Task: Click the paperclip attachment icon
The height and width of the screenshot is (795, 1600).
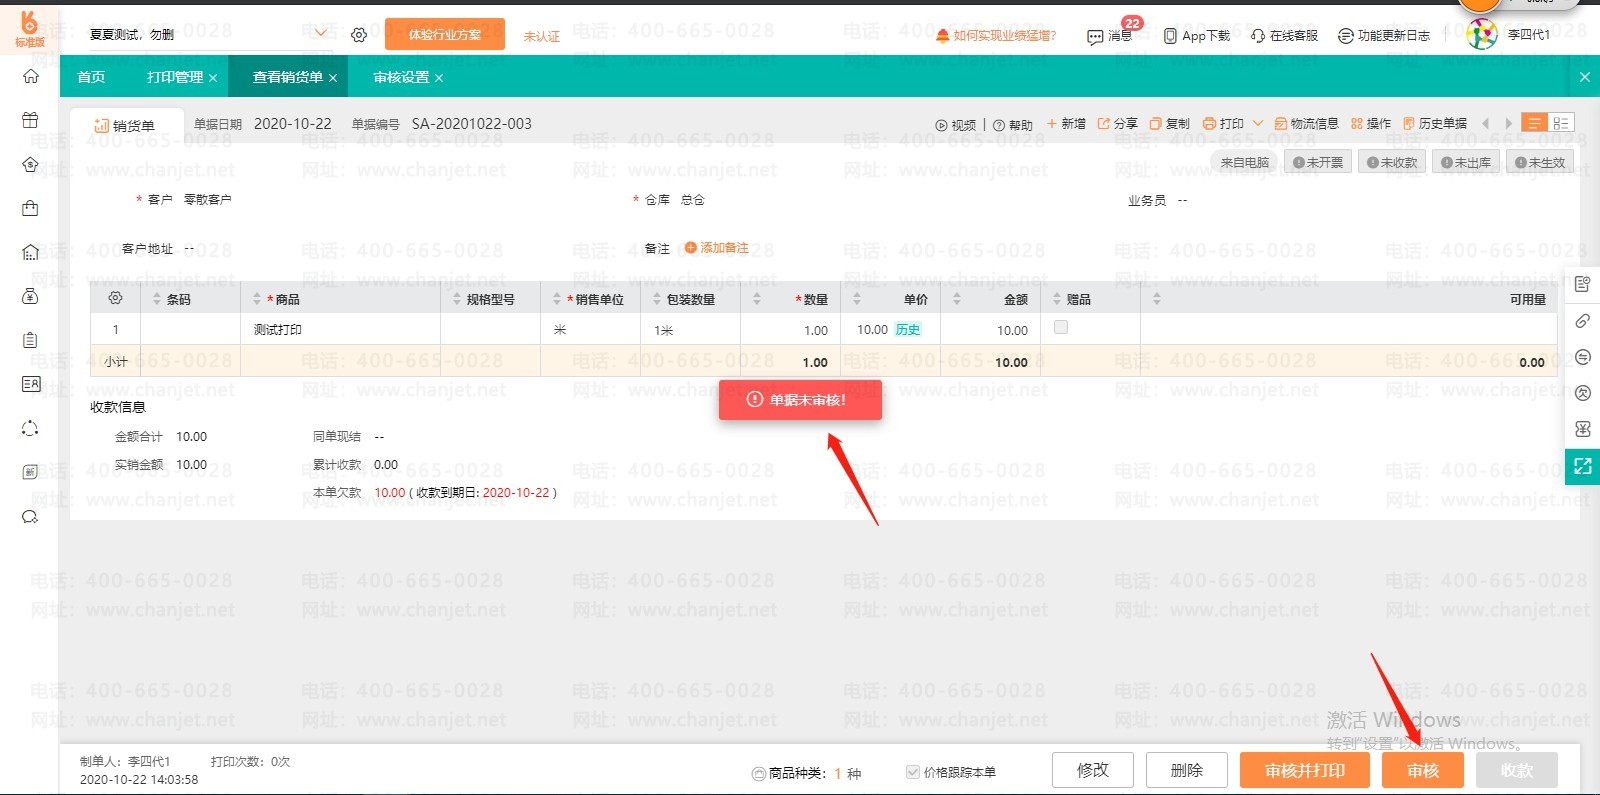Action: pos(1582,321)
